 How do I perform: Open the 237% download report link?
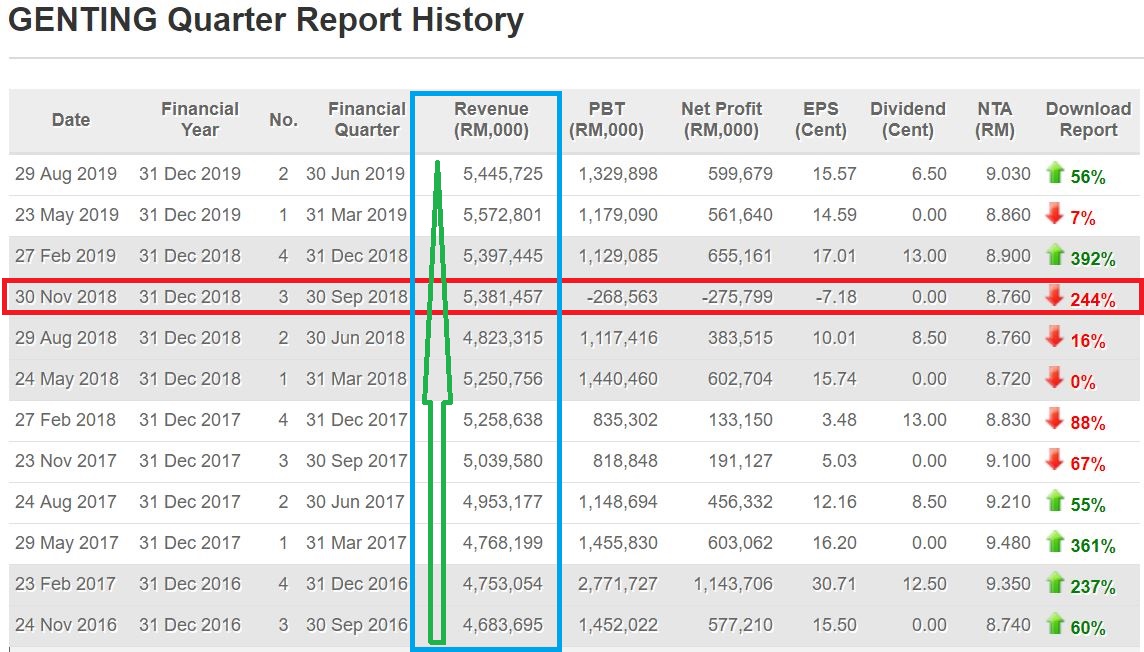(1093, 587)
